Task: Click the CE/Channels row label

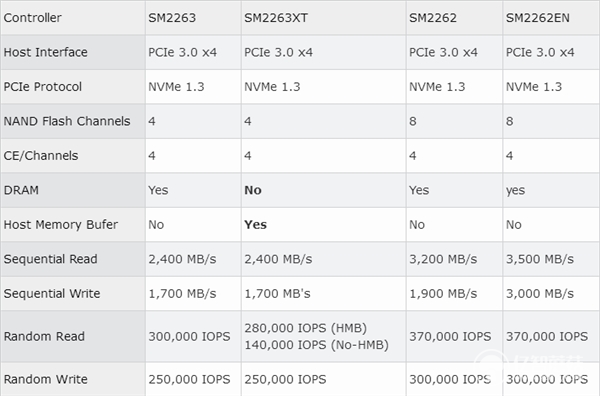Action: 41,156
